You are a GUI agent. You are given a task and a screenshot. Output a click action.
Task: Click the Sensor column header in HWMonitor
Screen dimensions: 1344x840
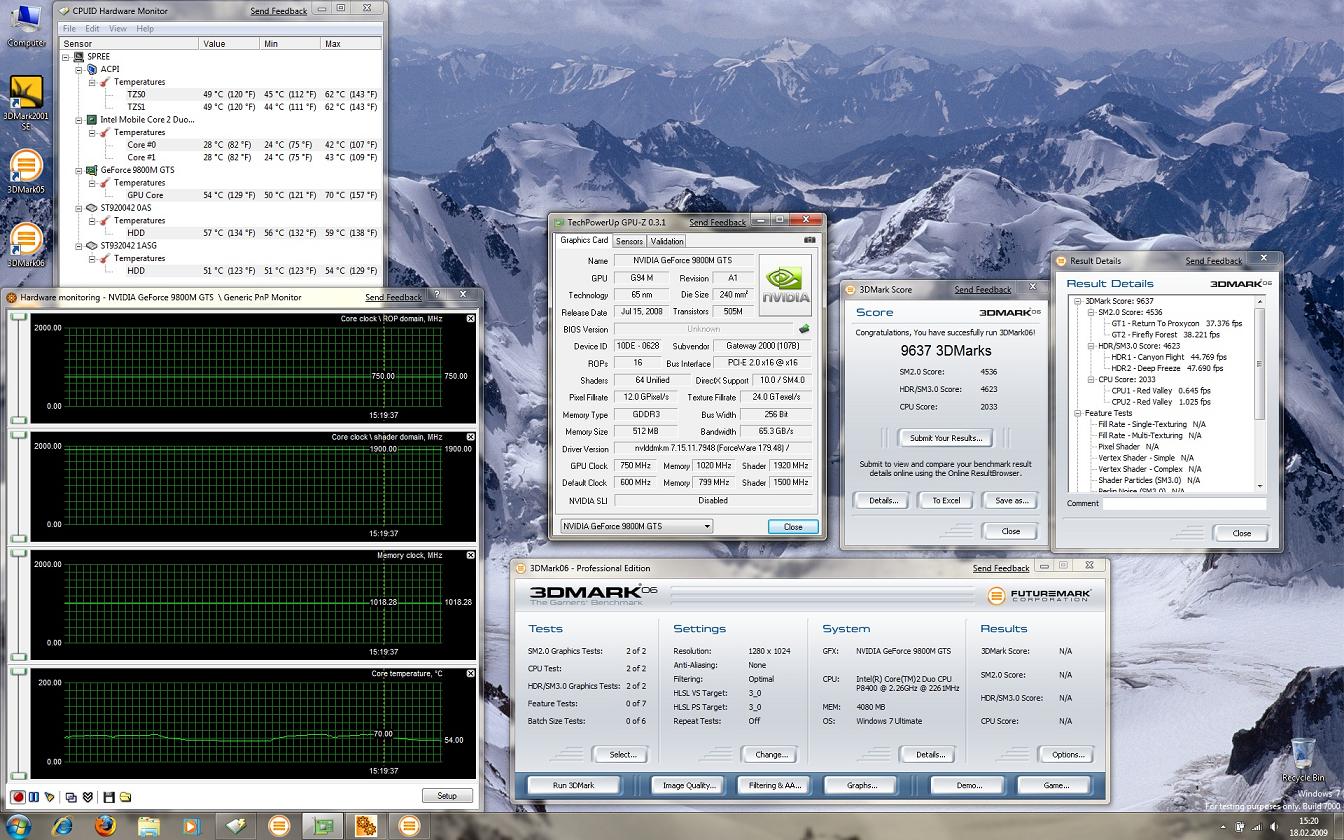[x=128, y=44]
